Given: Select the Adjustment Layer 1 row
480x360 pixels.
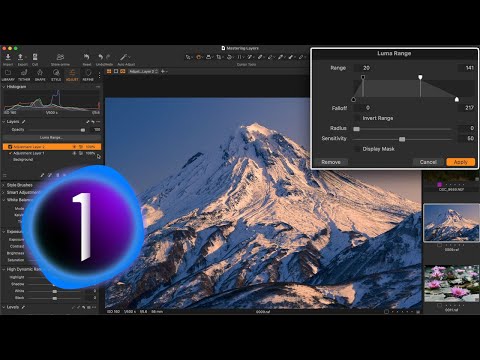Looking at the screenshot, I should coord(52,153).
